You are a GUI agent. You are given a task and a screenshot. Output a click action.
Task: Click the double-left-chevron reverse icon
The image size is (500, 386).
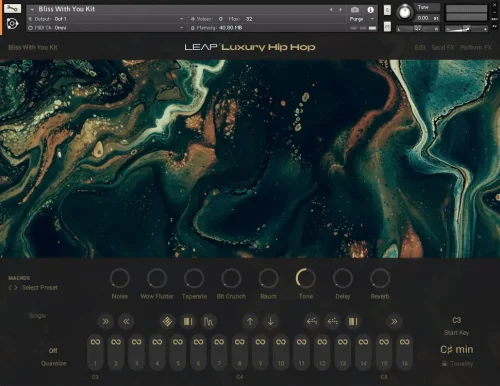click(x=126, y=321)
